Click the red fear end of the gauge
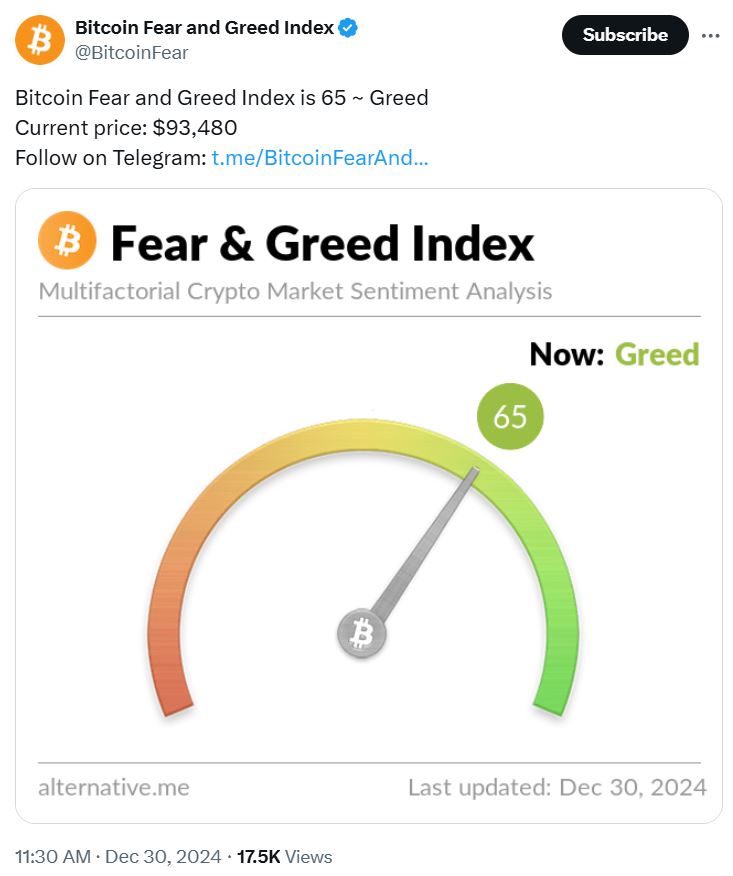Screen dimensions: 733x876 168,670
